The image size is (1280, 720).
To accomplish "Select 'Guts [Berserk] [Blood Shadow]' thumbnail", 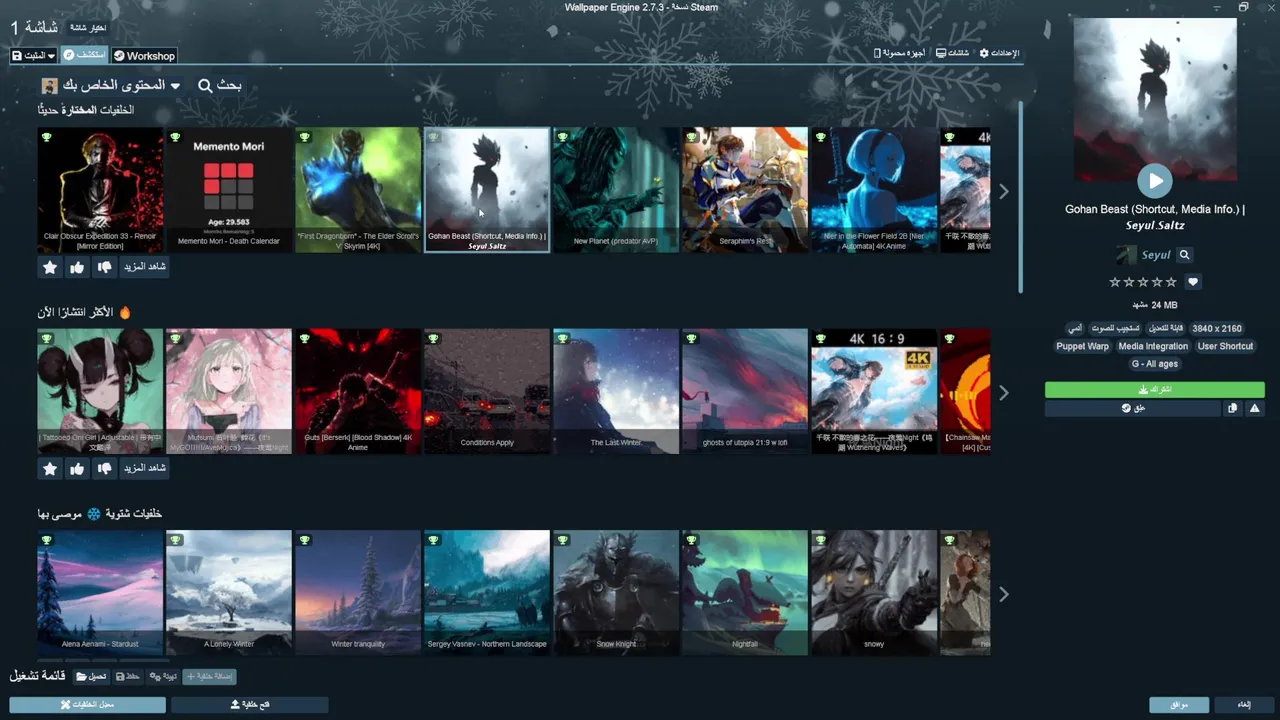I will coord(358,392).
